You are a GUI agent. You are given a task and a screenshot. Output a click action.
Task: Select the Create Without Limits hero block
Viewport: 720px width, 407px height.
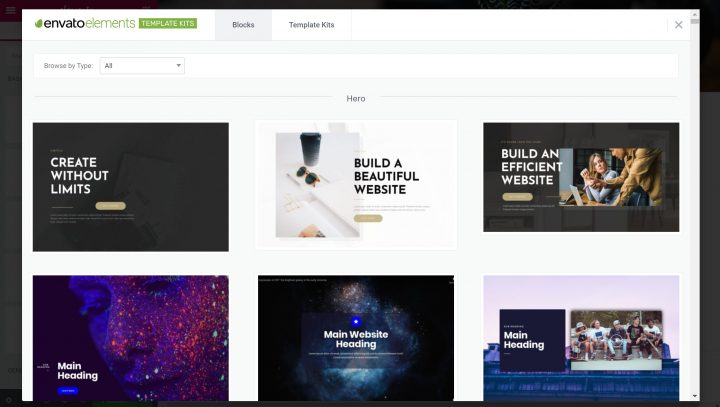[x=130, y=187]
